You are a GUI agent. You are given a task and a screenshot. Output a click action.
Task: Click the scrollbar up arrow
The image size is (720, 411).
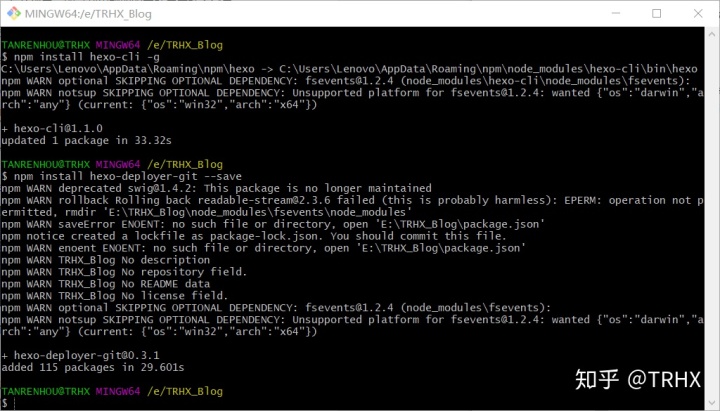tap(712, 34)
